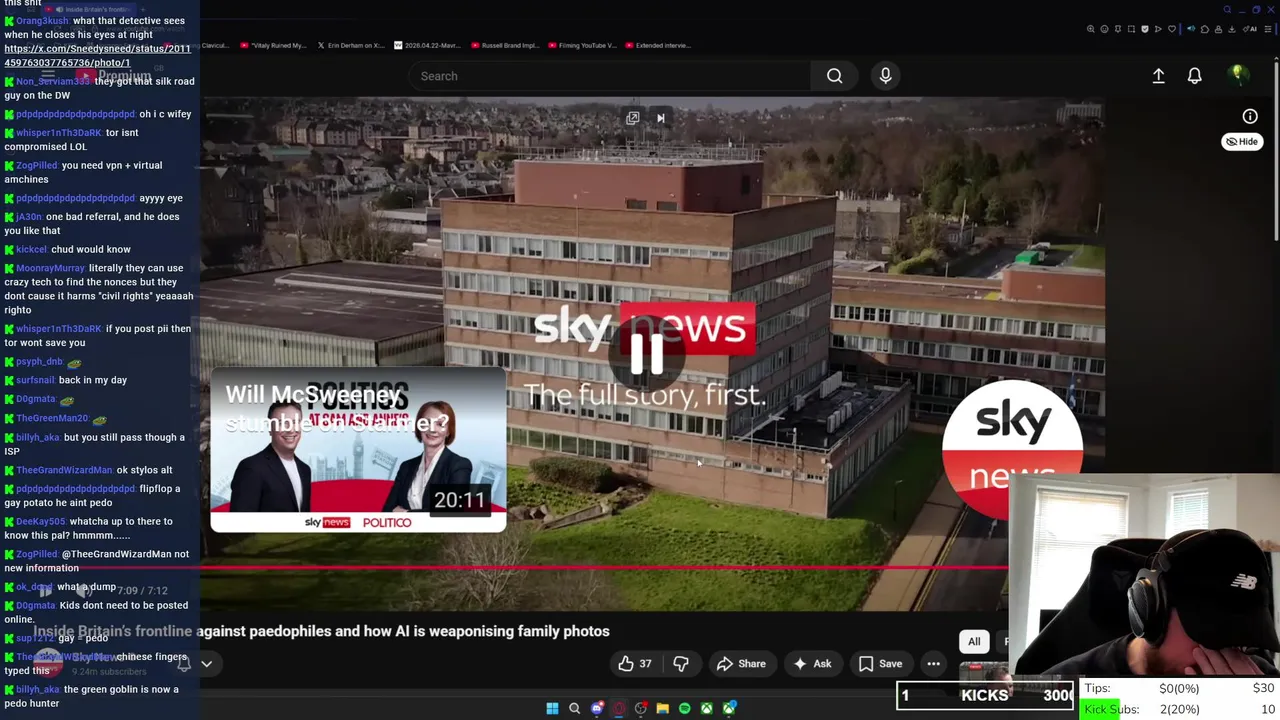Viewport: 1280px width, 720px height.
Task: Open Discord from the taskbar
Action: pos(597,708)
